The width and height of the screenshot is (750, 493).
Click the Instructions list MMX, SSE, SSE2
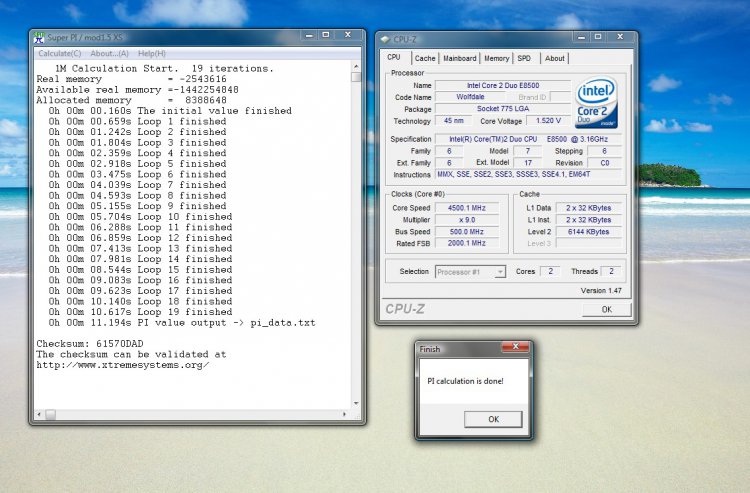pos(528,175)
